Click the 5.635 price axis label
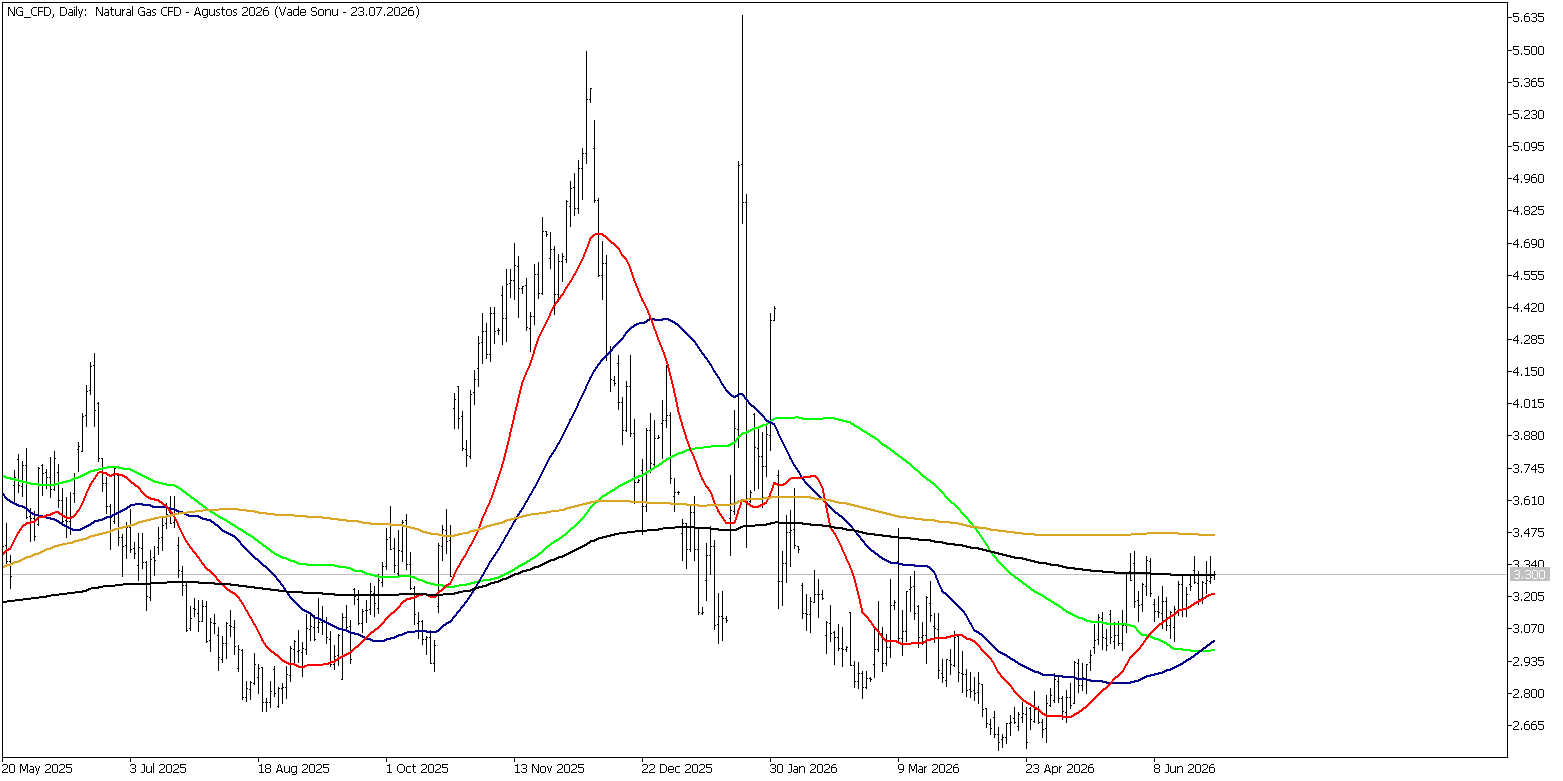The width and height of the screenshot is (1563, 781). click(x=1530, y=18)
